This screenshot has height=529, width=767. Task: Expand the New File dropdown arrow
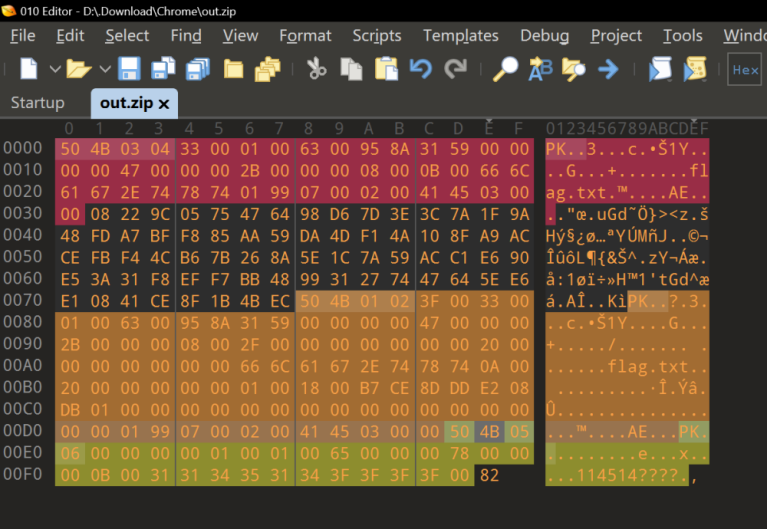pyautogui.click(x=55, y=70)
